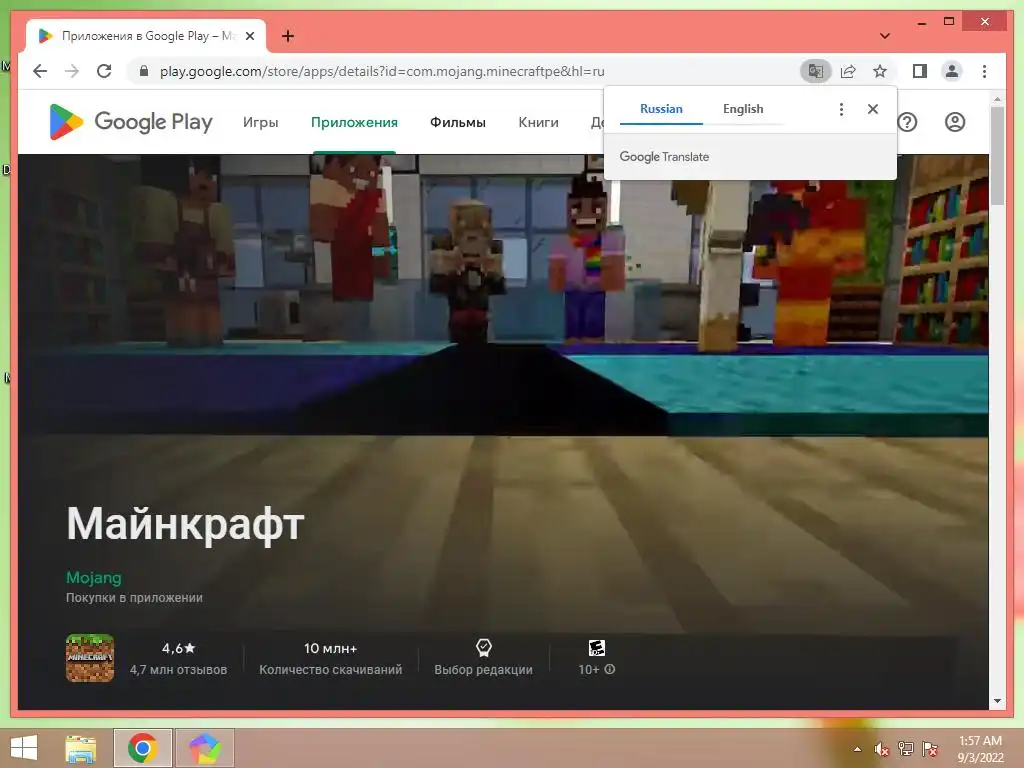Go back to the previous page
The image size is (1024, 768).
40,71
